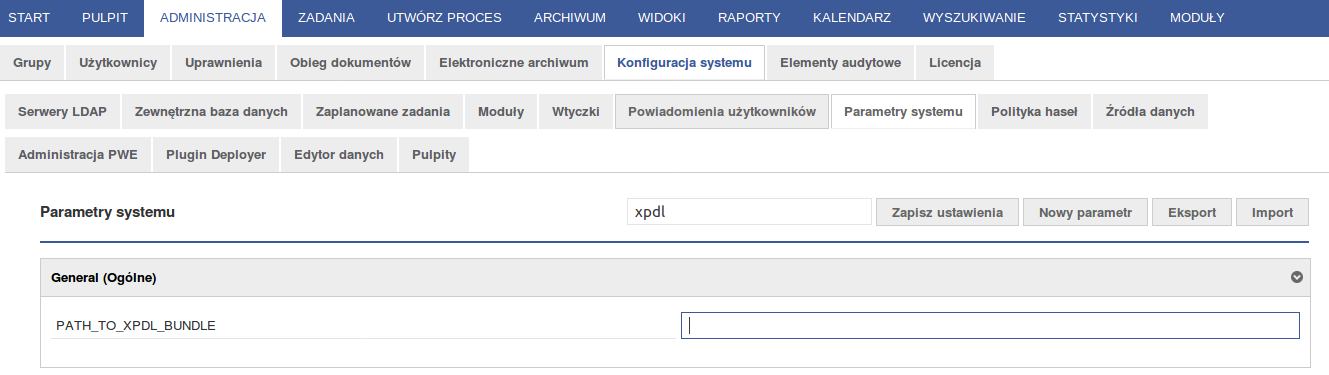The image size is (1329, 375).
Task: Open the Edytor danych tab
Action: (339, 155)
